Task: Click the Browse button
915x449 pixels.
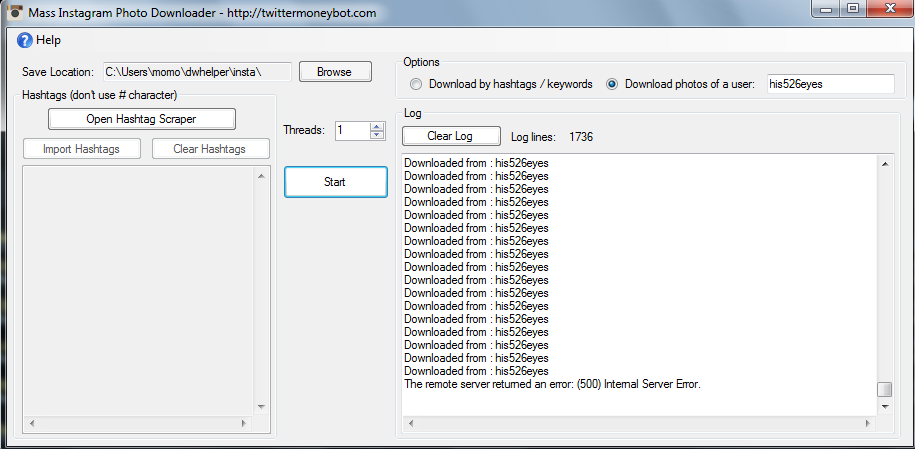Action: point(335,72)
